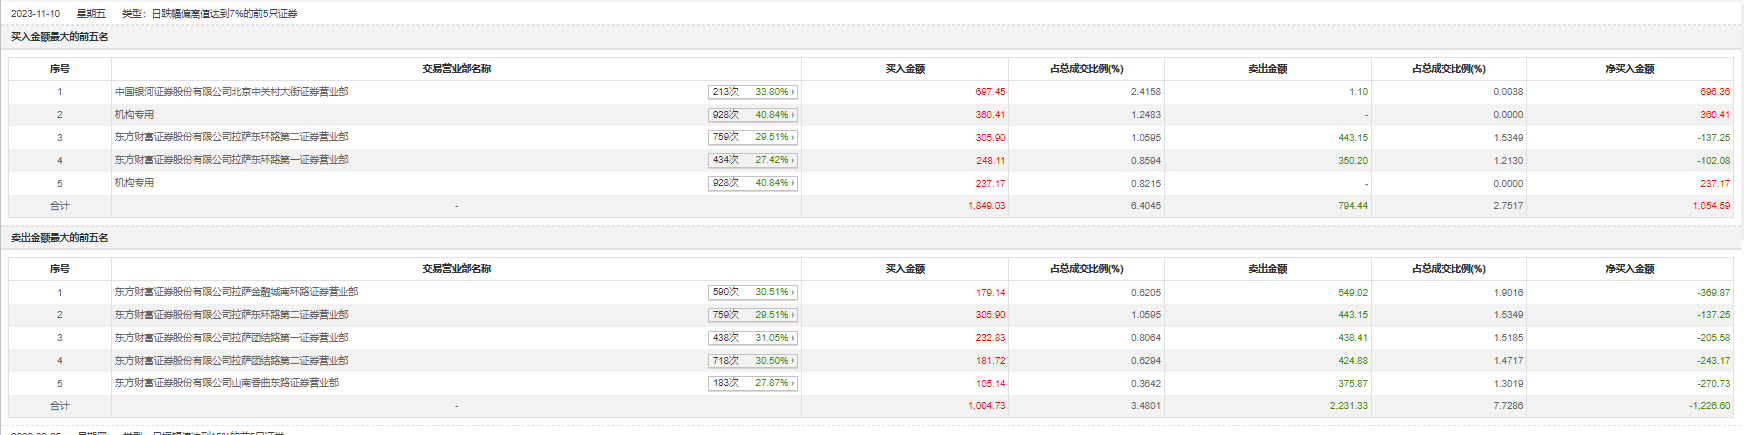
Task: Expand the 183次 27.87% stats box
Action: tap(753, 383)
